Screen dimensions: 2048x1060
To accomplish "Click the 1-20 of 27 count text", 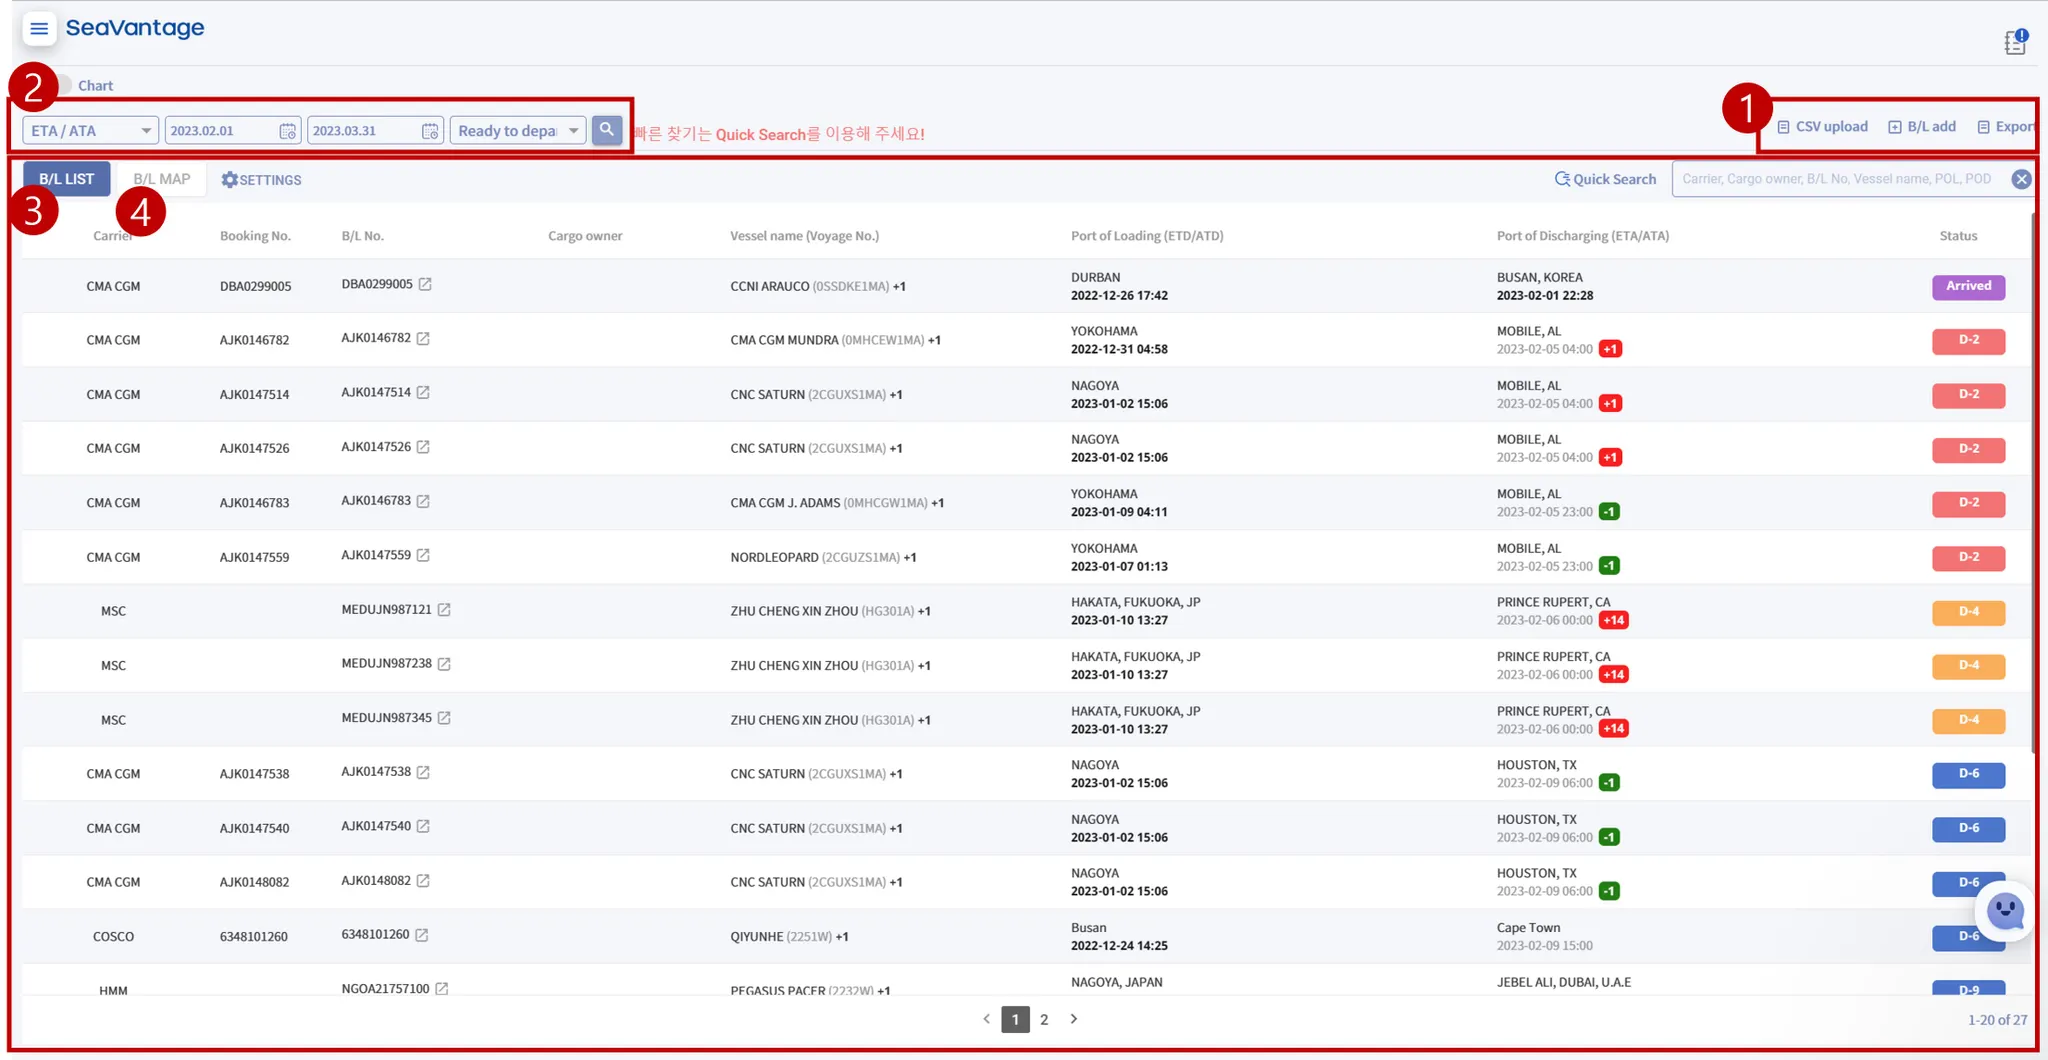I will (1997, 1020).
